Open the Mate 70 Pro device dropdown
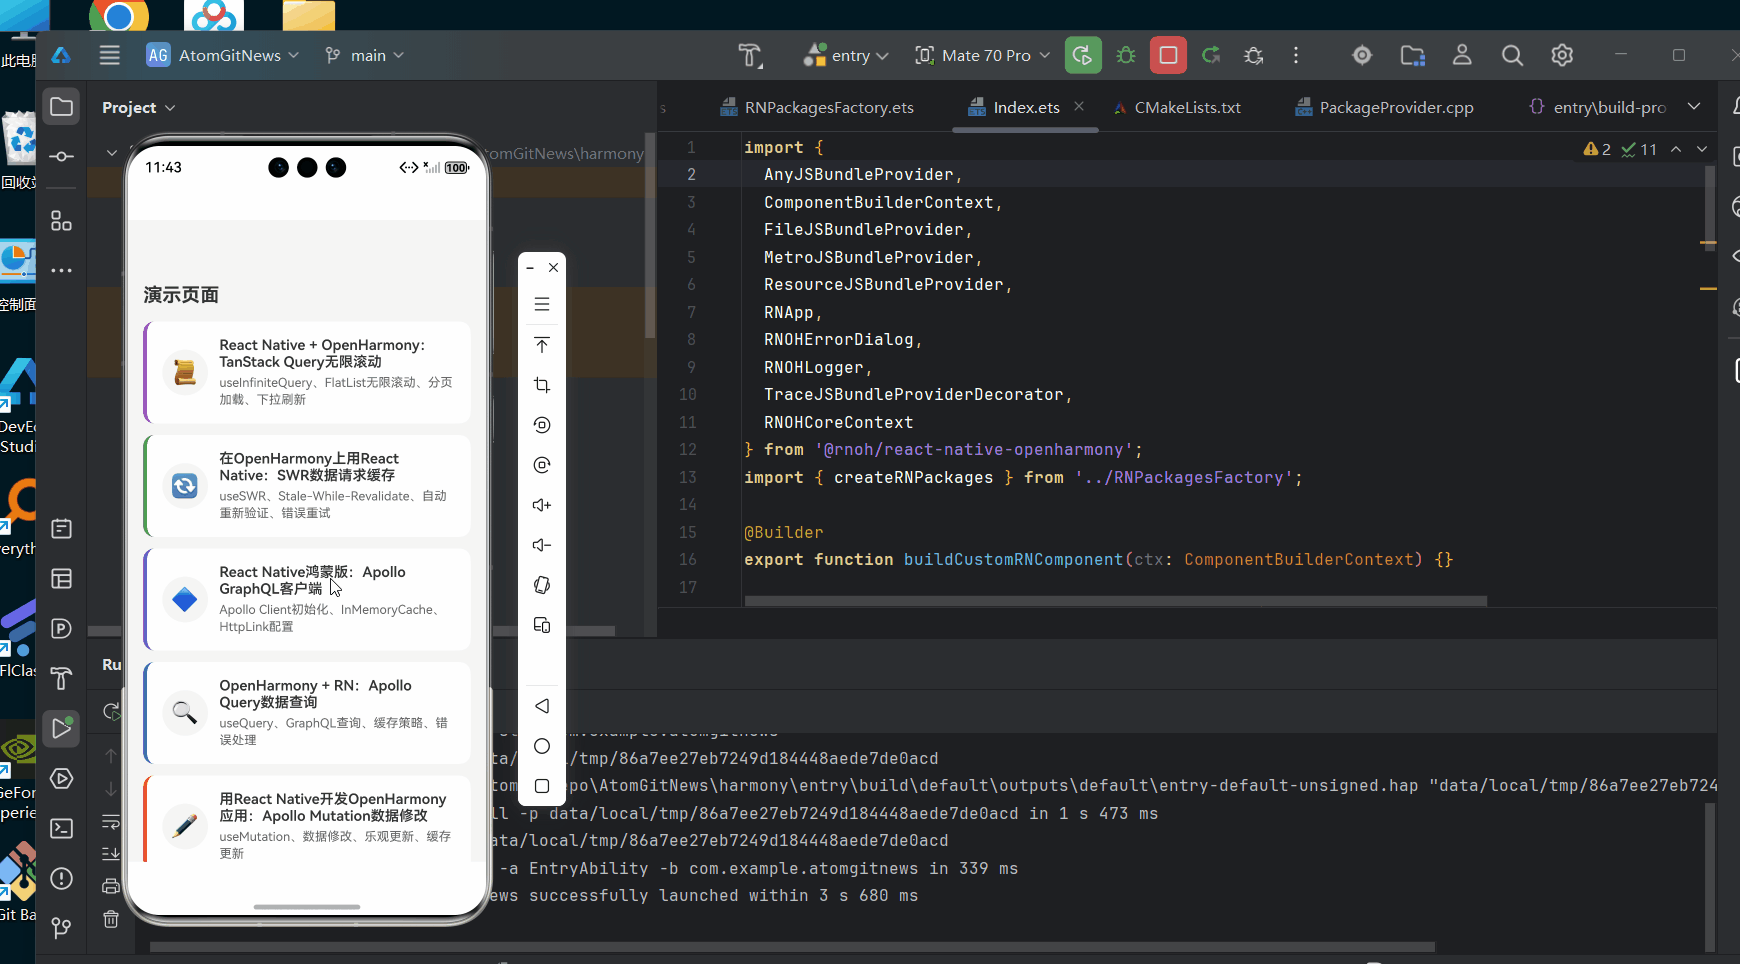The height and width of the screenshot is (964, 1740). pos(983,55)
